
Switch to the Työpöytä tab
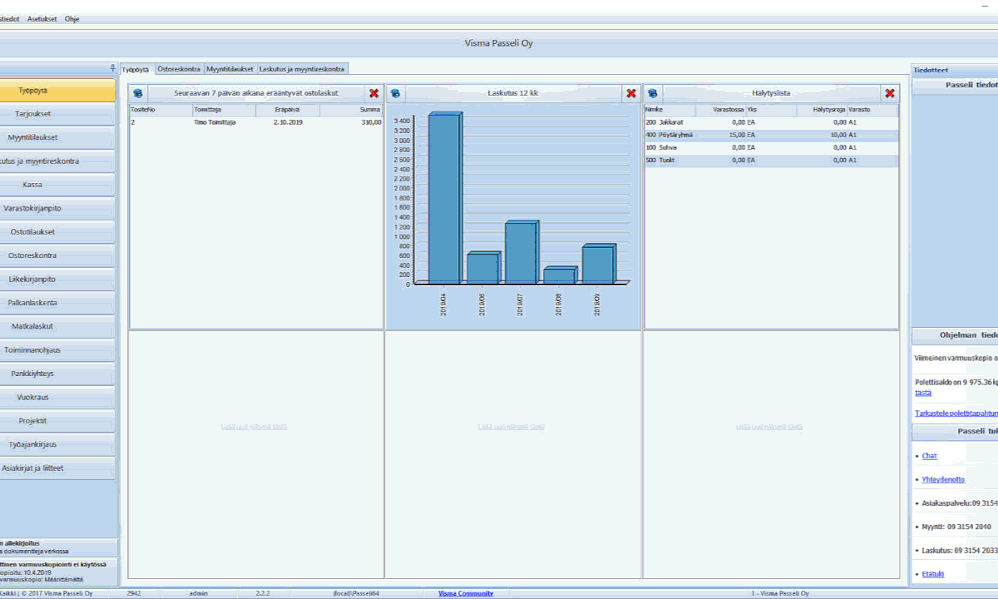[136, 69]
